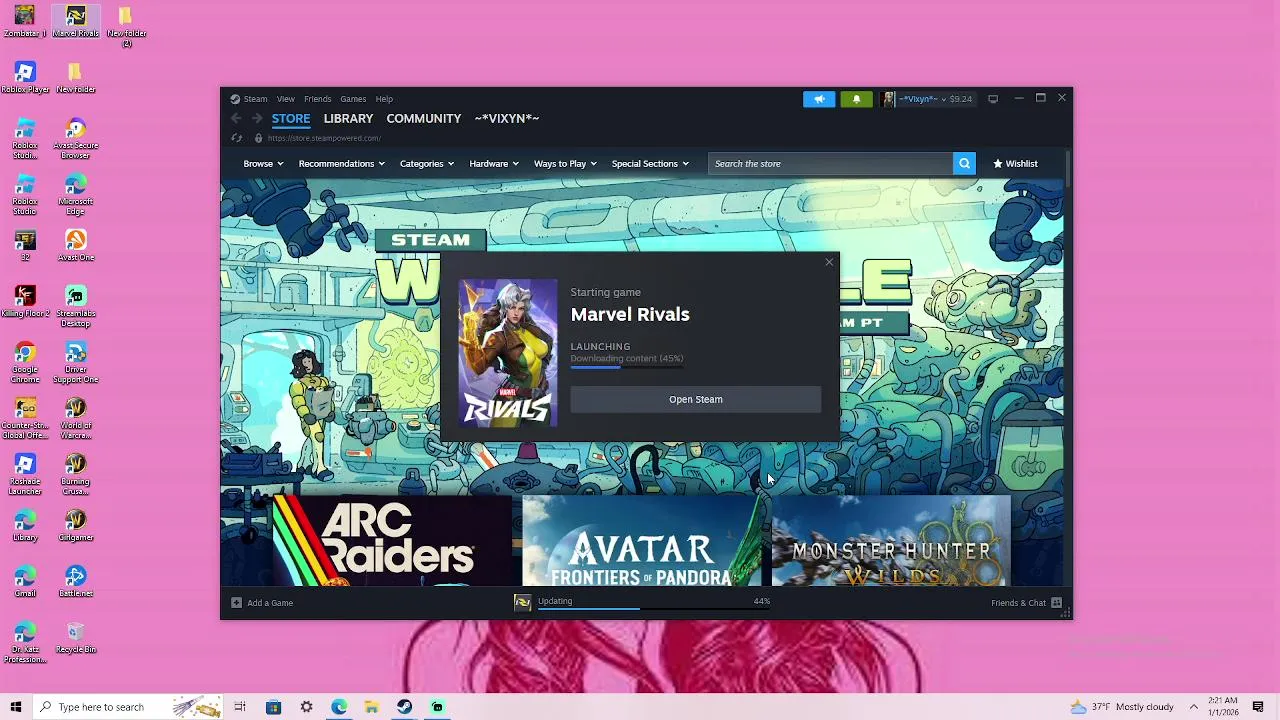Click the Steam icon in Windows taskbar
This screenshot has height=720, width=1280.
click(404, 707)
